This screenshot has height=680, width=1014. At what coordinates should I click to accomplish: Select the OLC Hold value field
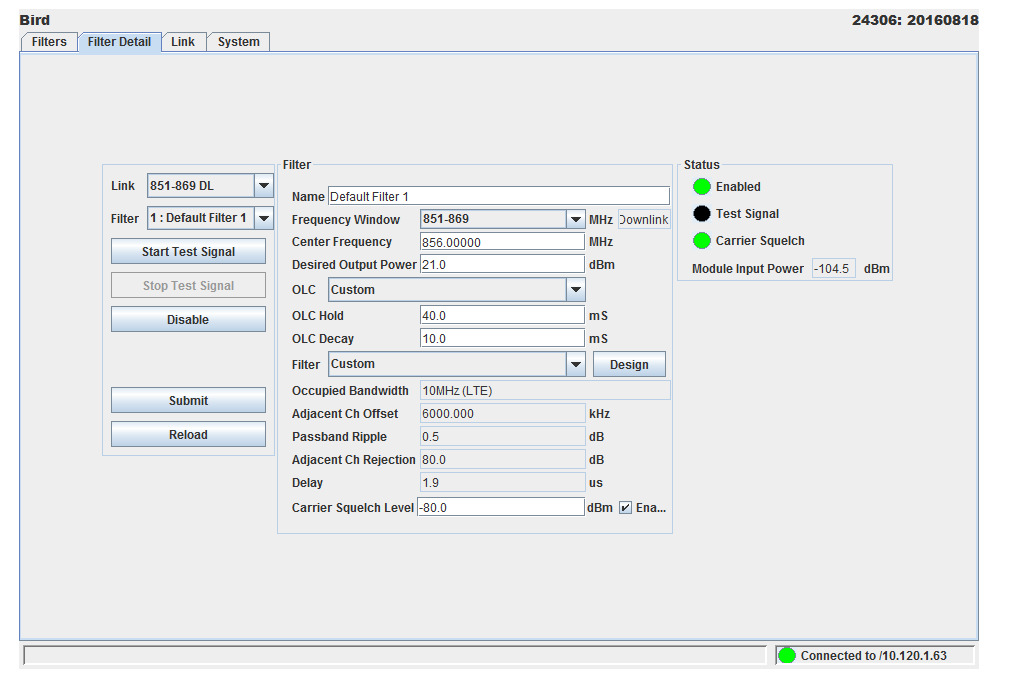(x=502, y=315)
